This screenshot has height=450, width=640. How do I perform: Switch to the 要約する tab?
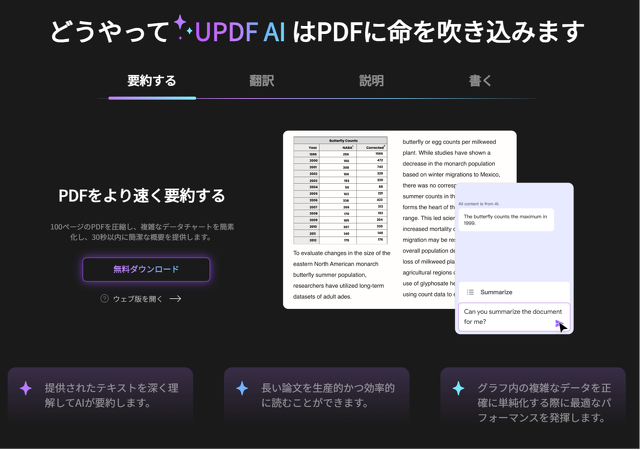click(152, 81)
